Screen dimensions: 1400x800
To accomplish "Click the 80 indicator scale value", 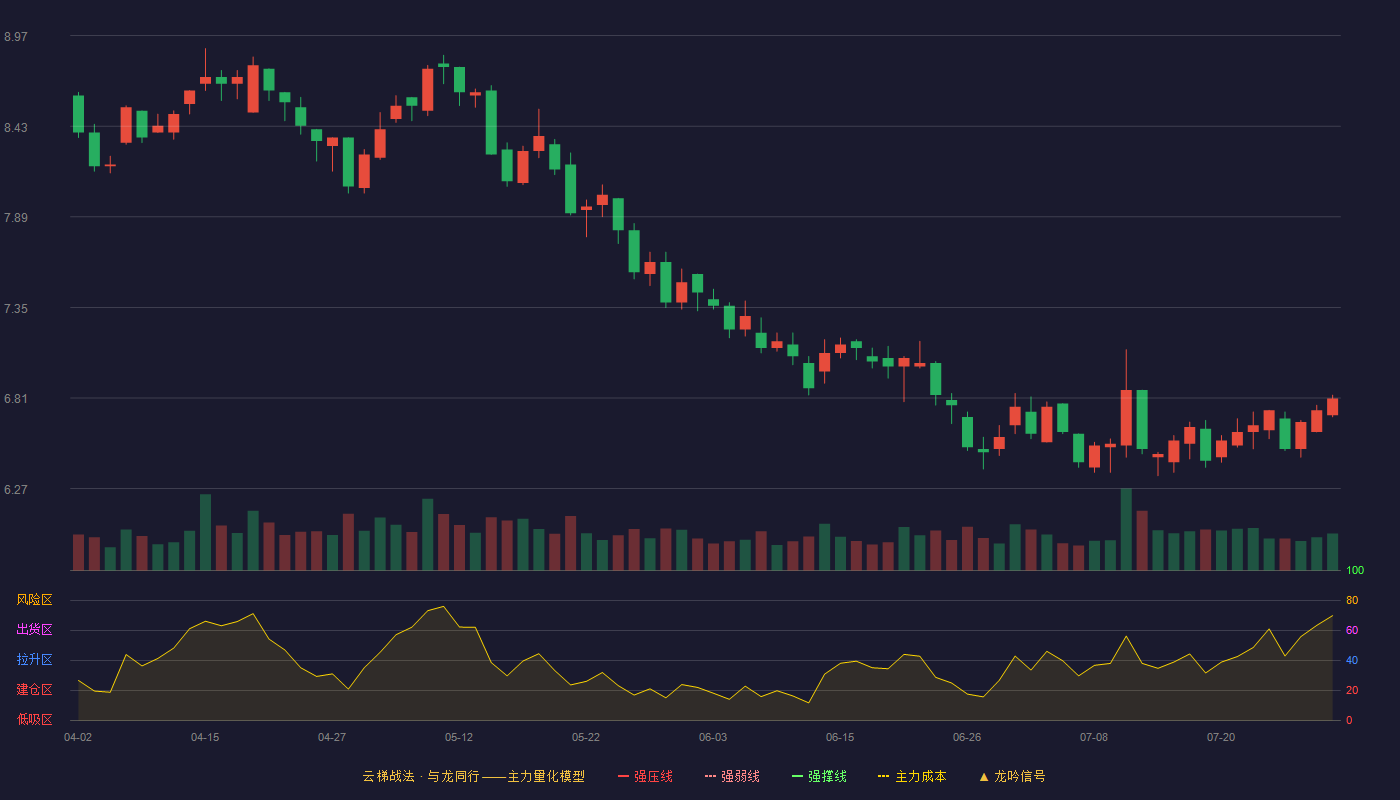I will tap(1352, 600).
